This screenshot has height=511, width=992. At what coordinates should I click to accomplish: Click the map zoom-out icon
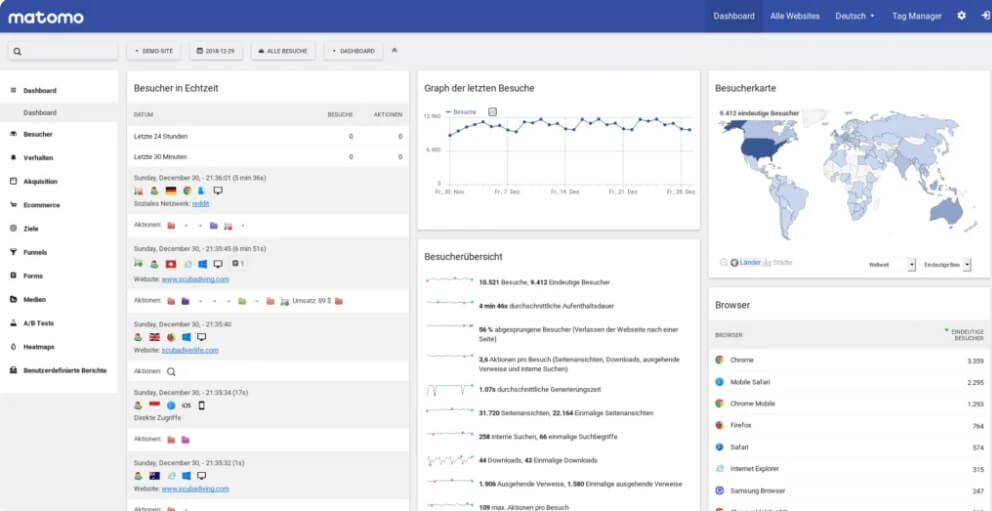pyautogui.click(x=724, y=262)
